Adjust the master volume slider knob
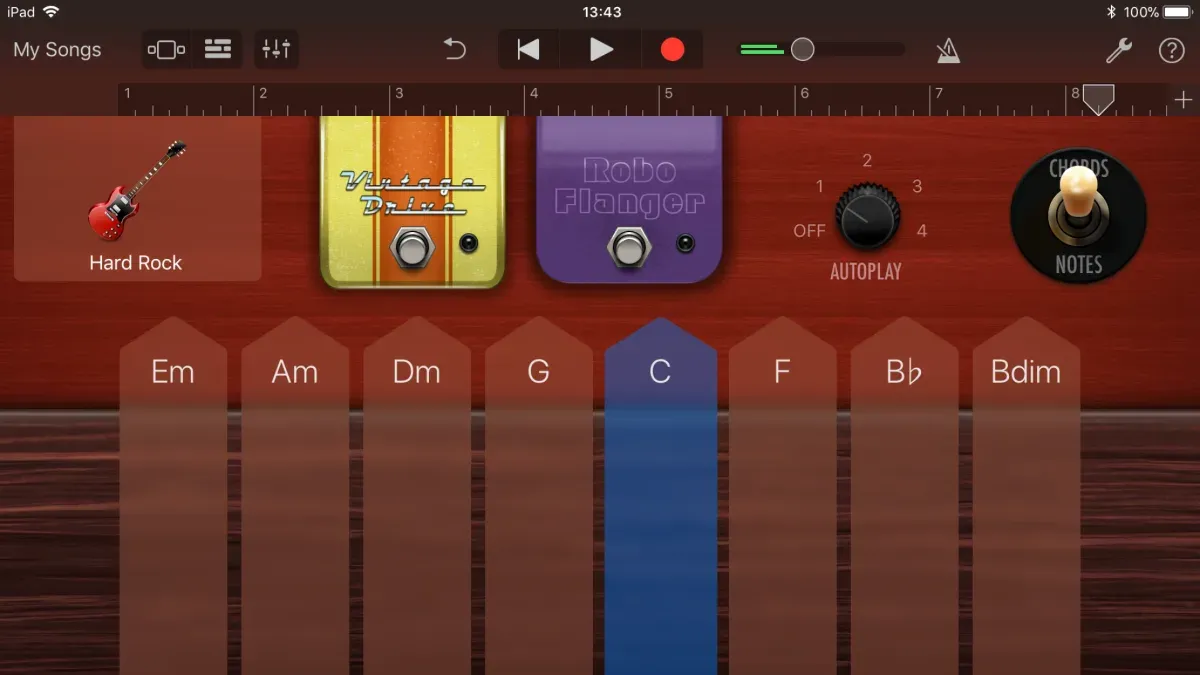Viewport: 1200px width, 675px height. click(802, 49)
